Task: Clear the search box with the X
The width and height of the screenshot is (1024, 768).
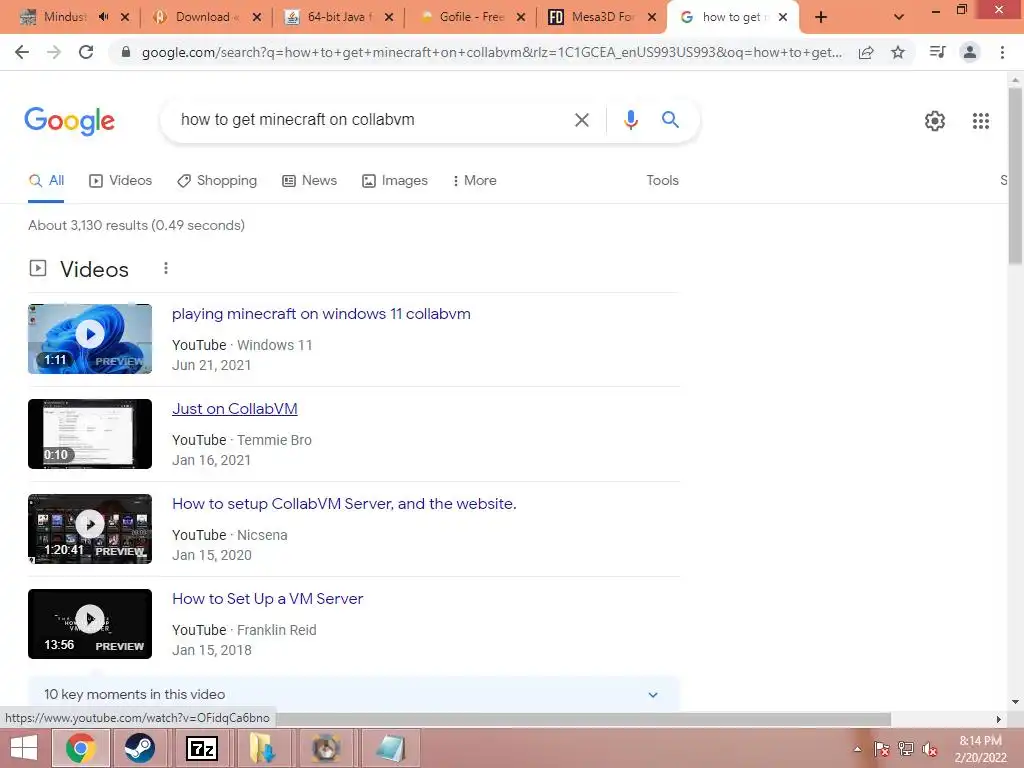Action: click(x=581, y=120)
